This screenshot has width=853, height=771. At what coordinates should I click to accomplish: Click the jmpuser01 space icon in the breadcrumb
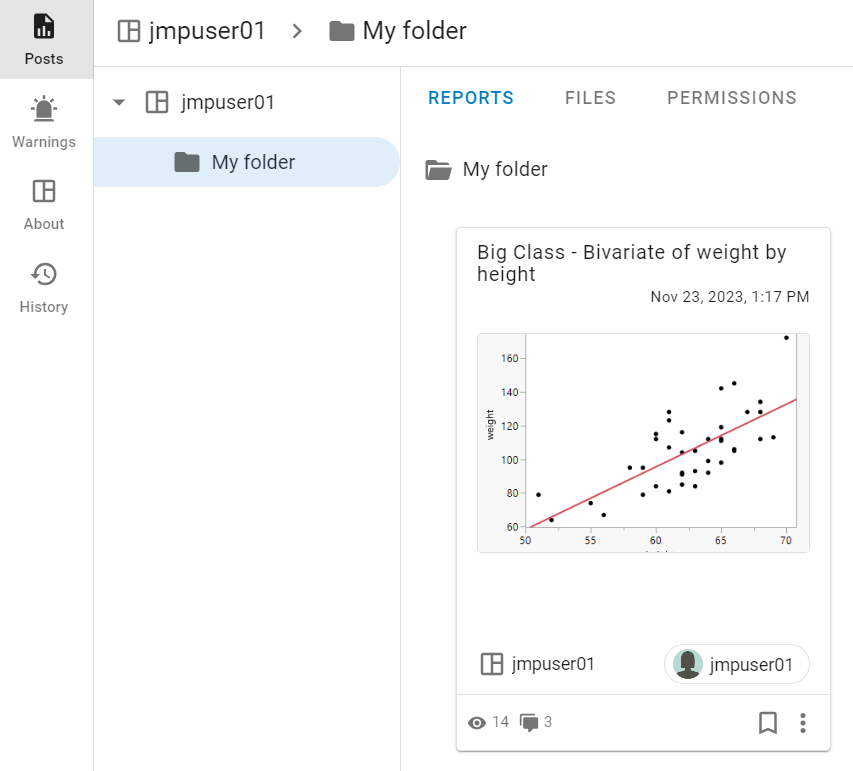[x=128, y=30]
